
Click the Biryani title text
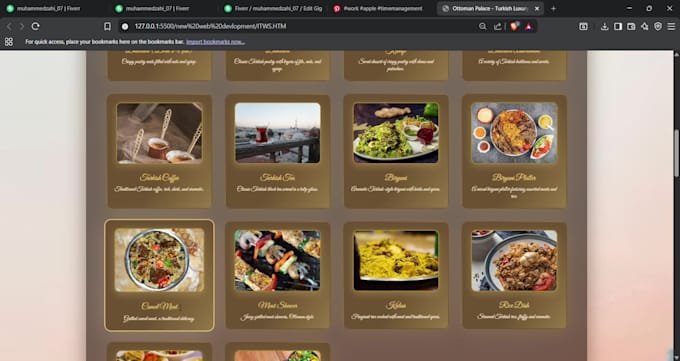point(396,177)
